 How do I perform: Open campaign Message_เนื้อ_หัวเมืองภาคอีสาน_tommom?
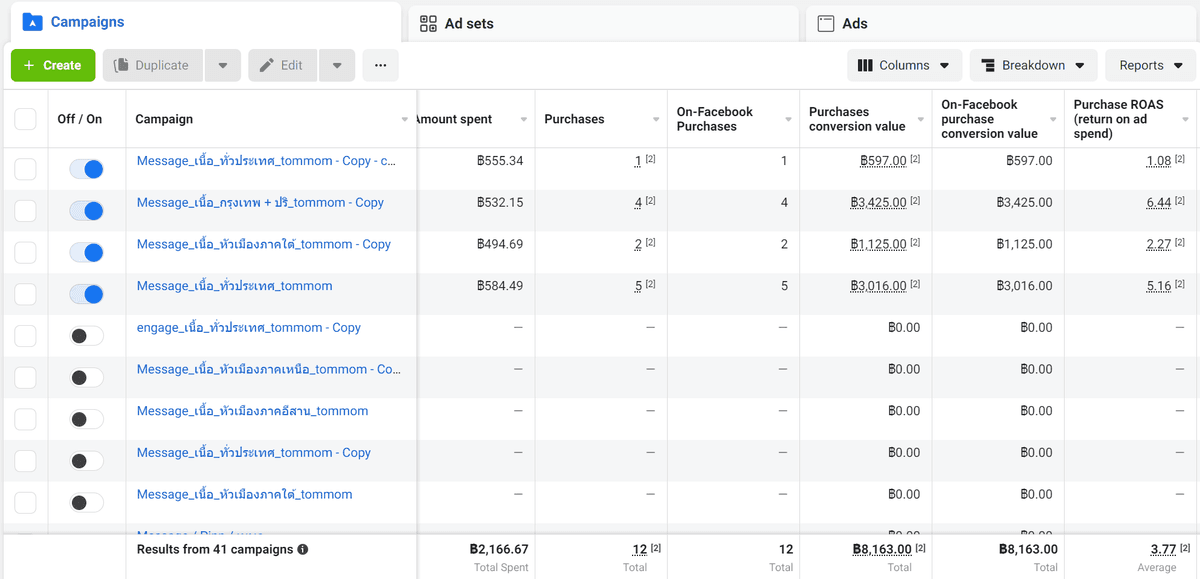[252, 411]
